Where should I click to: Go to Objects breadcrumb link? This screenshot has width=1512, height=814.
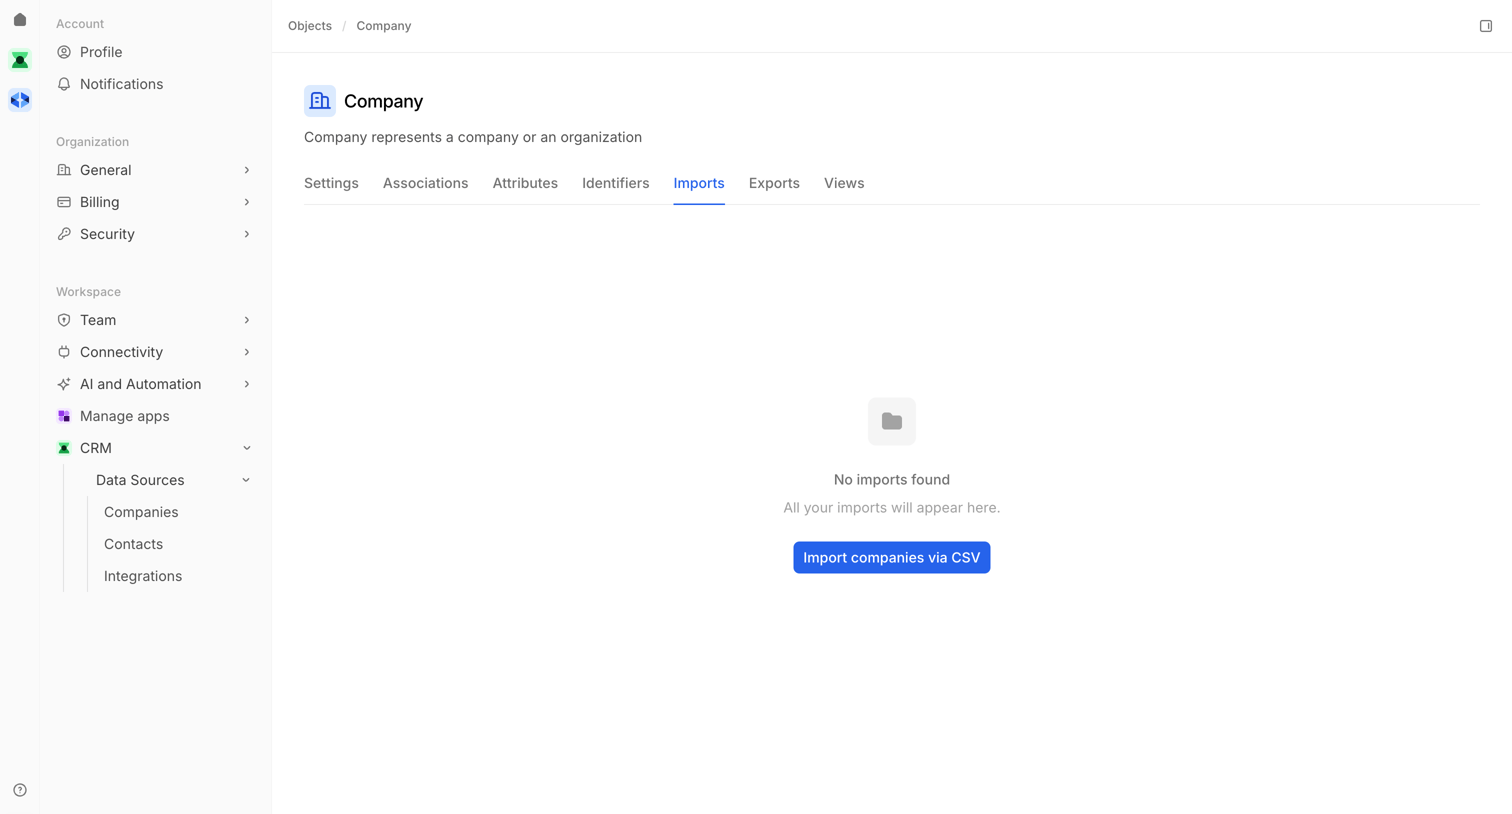[310, 26]
